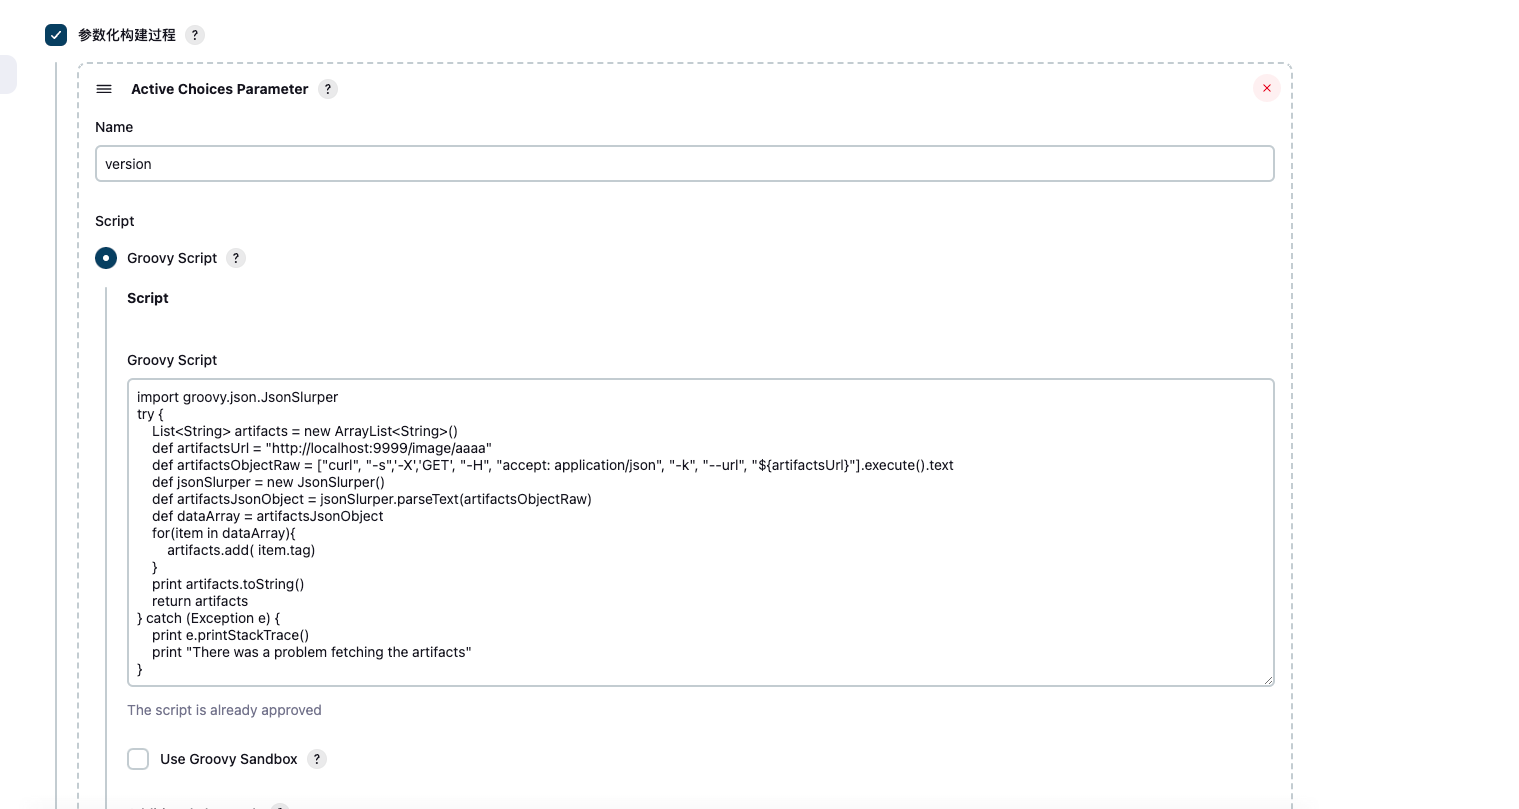Screen dimensions: 1519x809
Task: Click the 'Active Choices Parameter' heading
Action: (220, 89)
